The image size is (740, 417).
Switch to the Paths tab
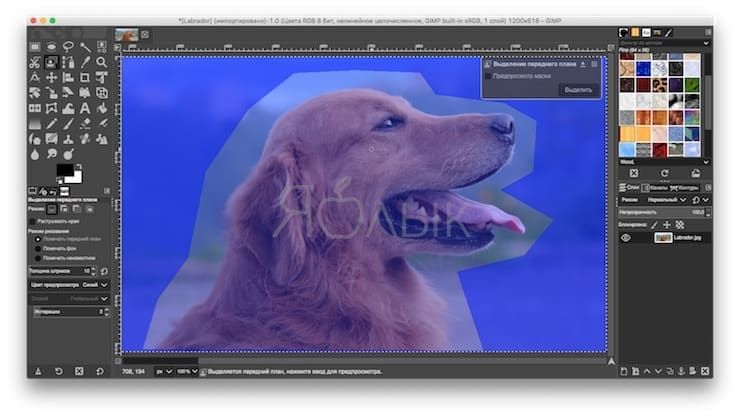point(684,188)
